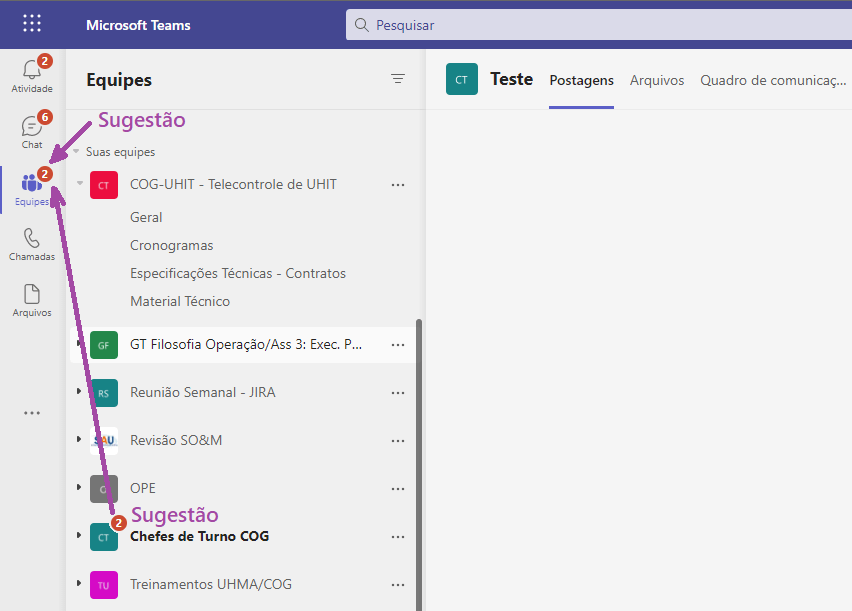
Task: Select the Equipes sidebar icon
Action: pyautogui.click(x=32, y=183)
